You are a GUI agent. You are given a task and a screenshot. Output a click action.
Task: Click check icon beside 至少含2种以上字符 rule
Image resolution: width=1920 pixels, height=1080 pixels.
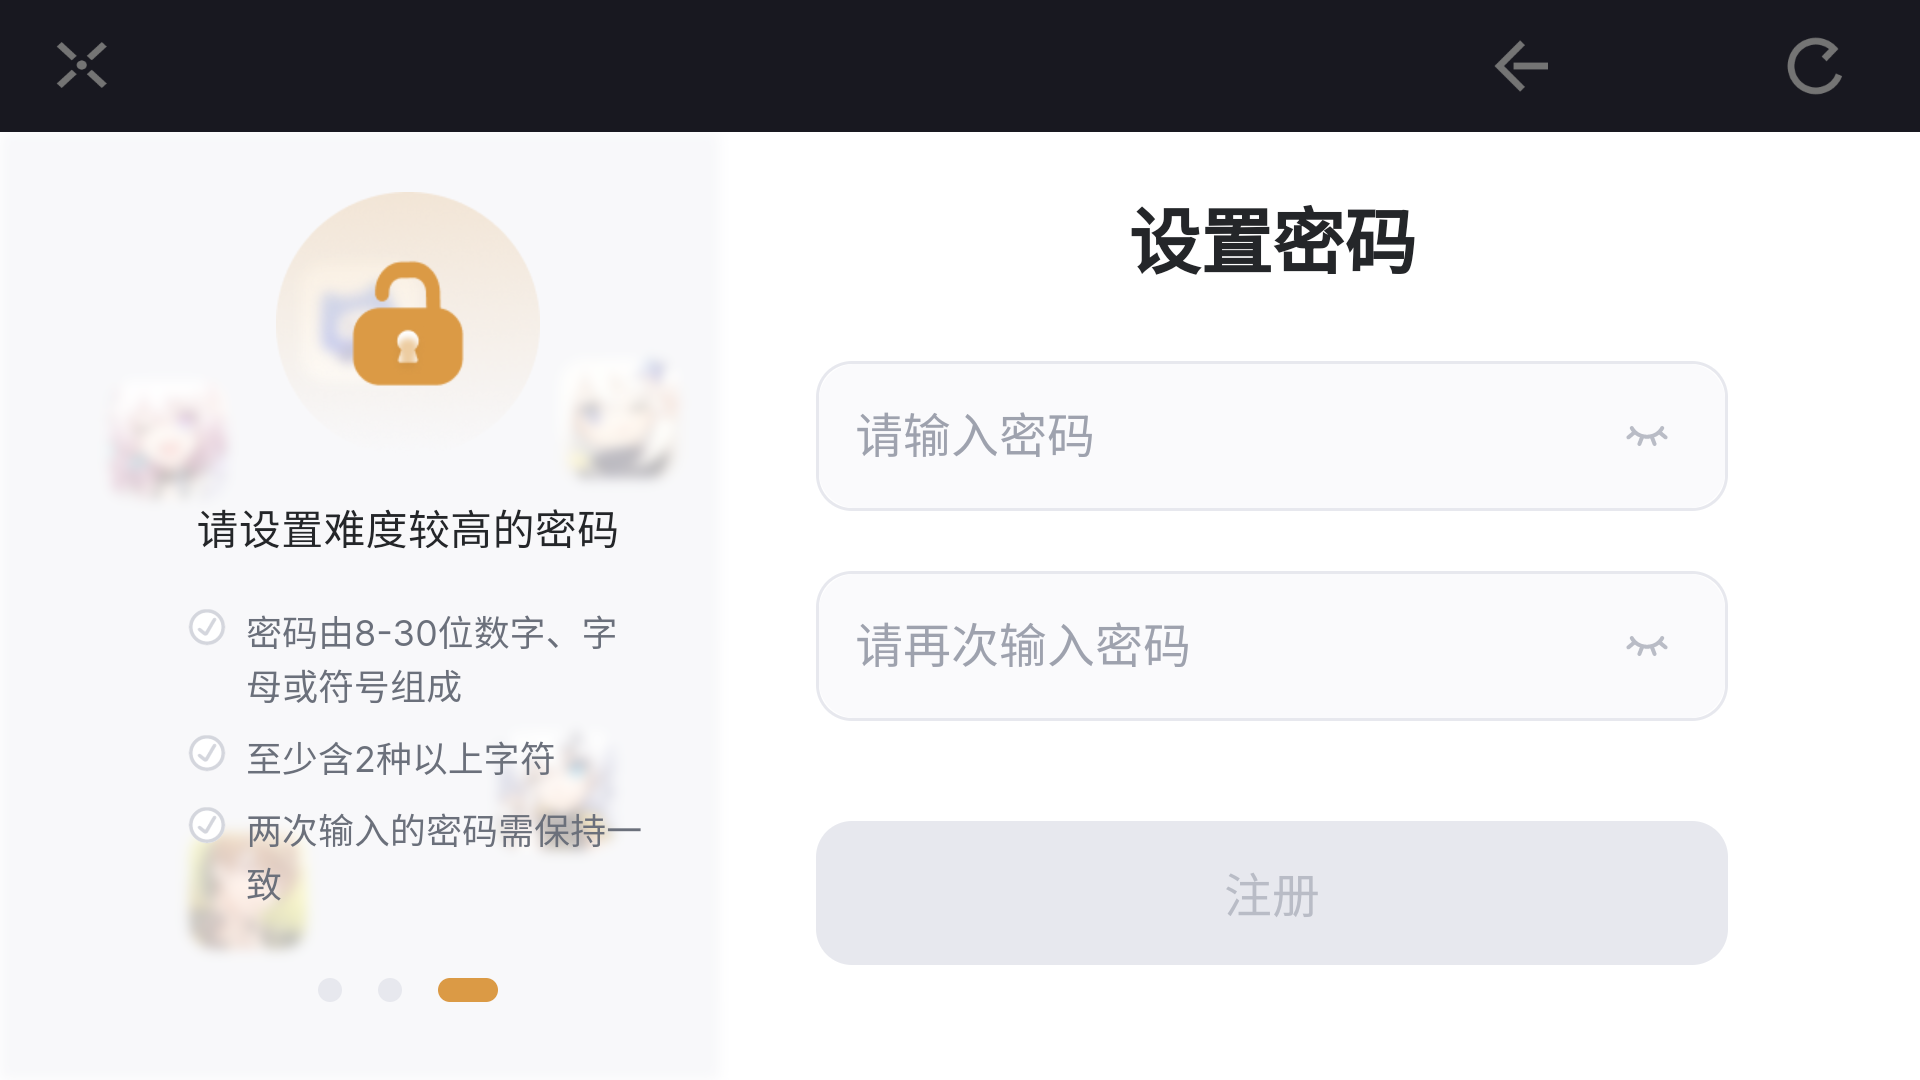pos(207,754)
